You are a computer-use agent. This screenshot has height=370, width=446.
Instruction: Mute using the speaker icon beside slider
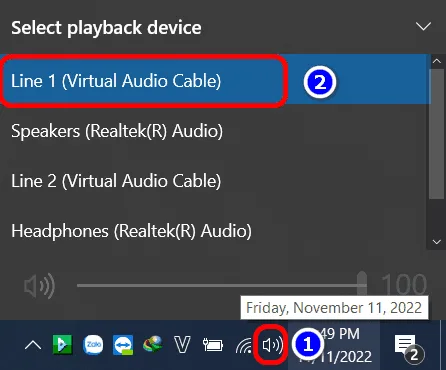(39, 286)
